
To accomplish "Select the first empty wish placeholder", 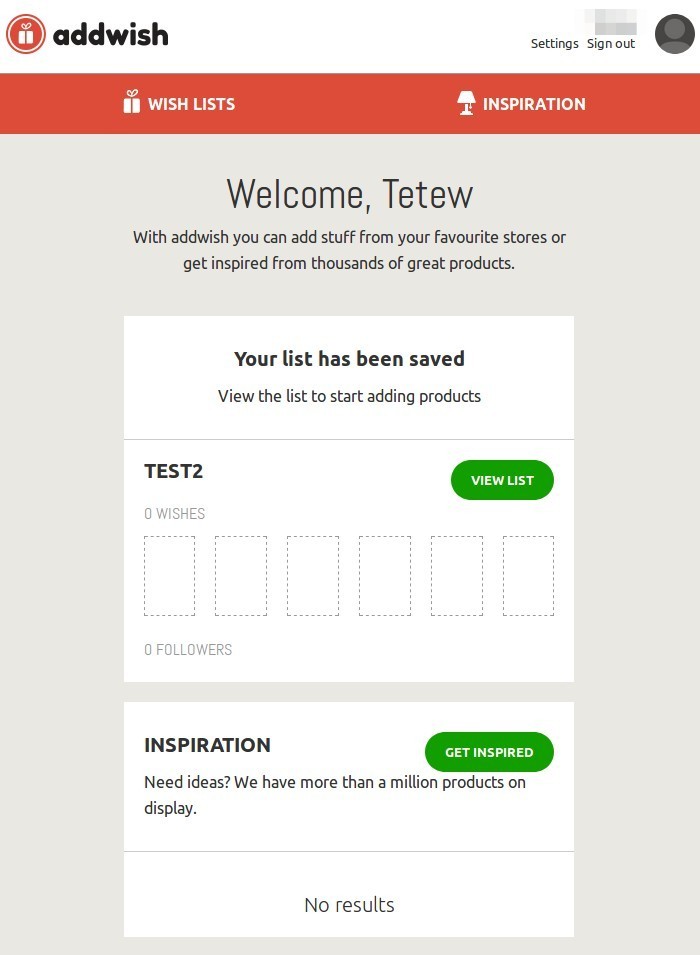I will (169, 576).
